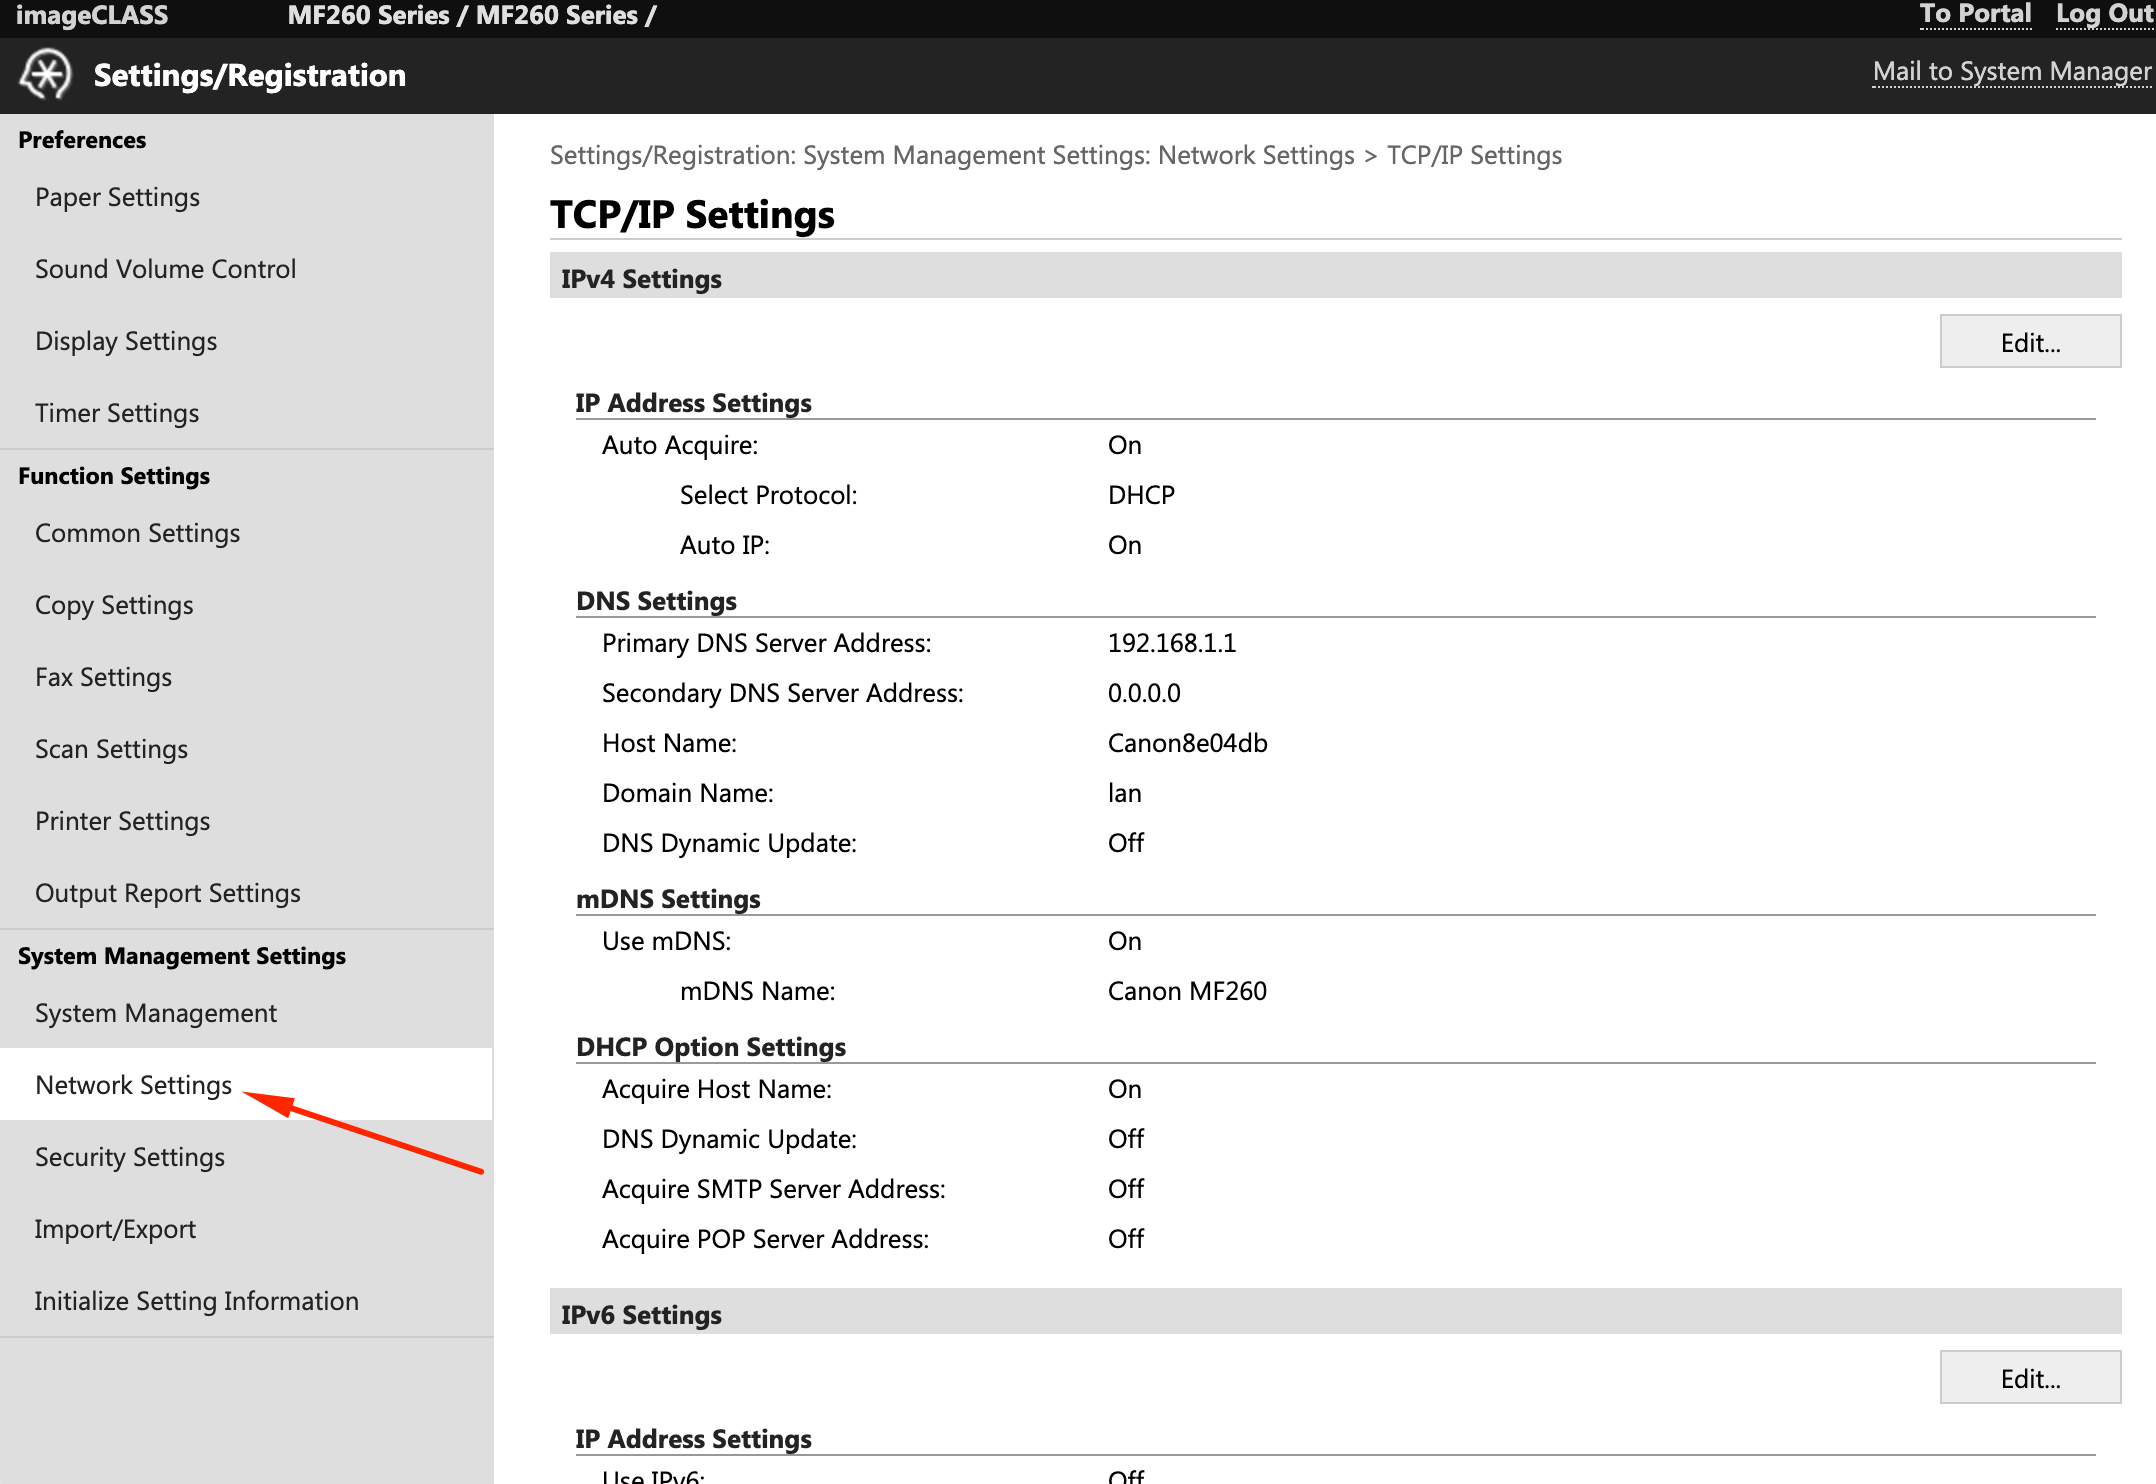The image size is (2156, 1484).
Task: Click System Management Settings section heading
Action: click(x=182, y=956)
